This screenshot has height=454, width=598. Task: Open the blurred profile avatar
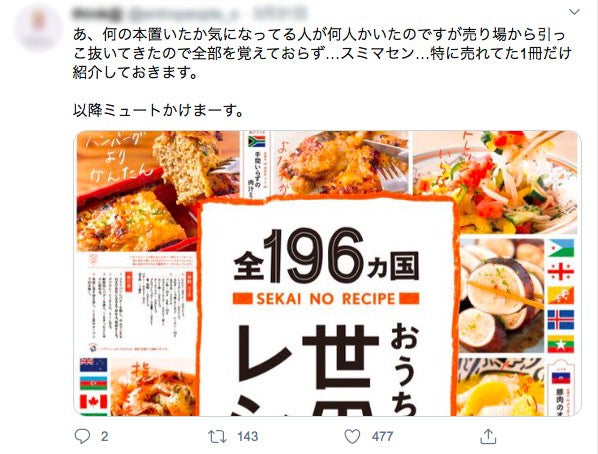point(39,28)
